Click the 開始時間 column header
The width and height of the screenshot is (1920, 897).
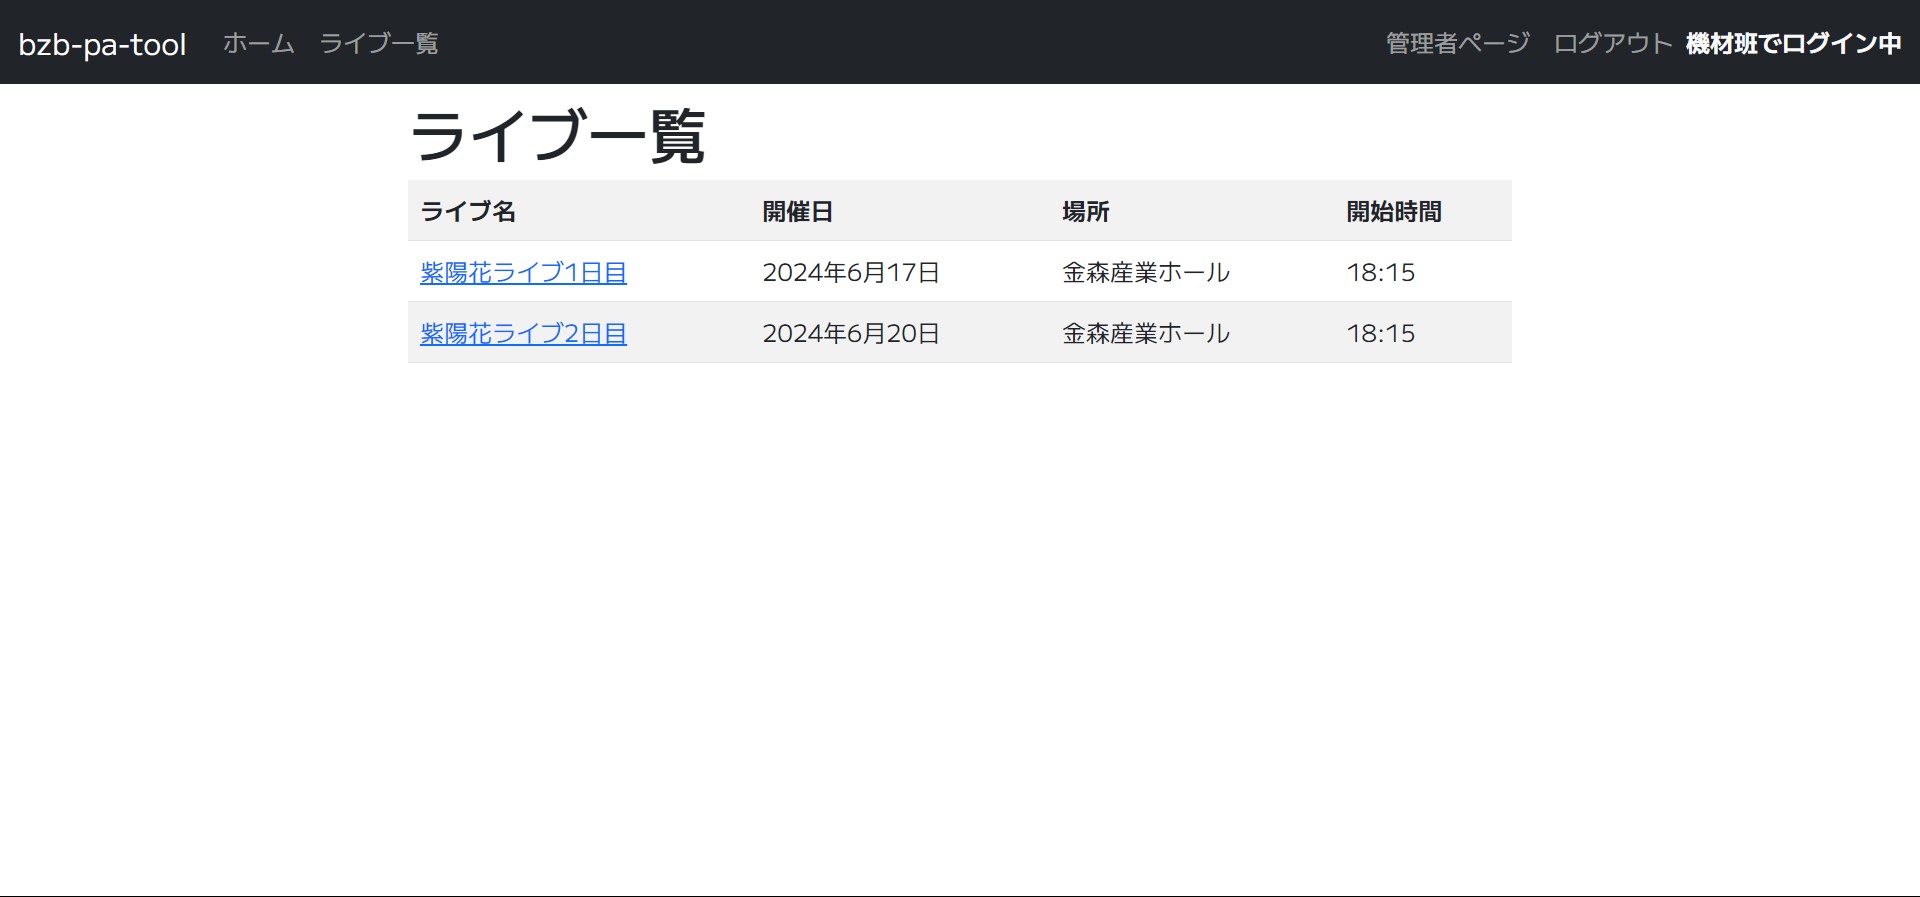(1394, 211)
